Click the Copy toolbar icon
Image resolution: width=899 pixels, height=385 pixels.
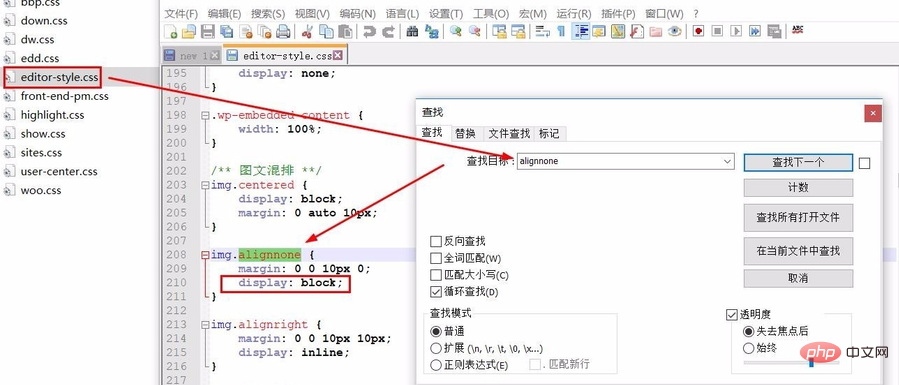click(326, 32)
